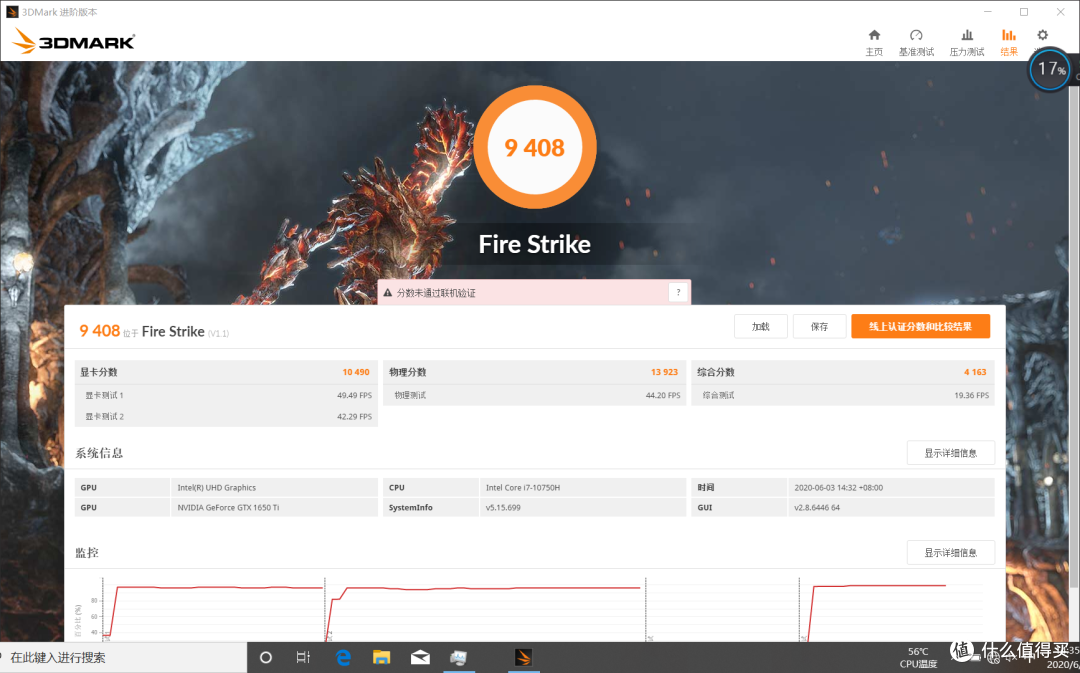
Task: Open the 基准测试 benchmarks tab
Action: point(916,42)
